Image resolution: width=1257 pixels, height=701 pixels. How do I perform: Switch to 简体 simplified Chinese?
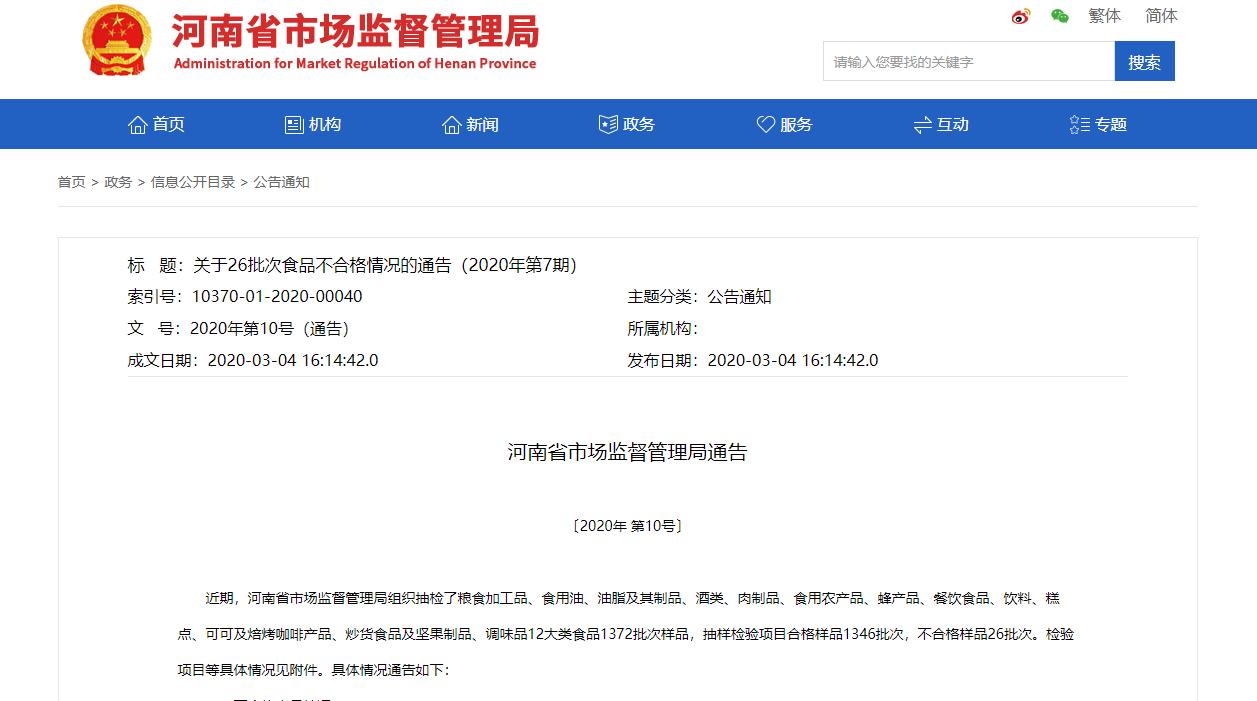[1161, 16]
